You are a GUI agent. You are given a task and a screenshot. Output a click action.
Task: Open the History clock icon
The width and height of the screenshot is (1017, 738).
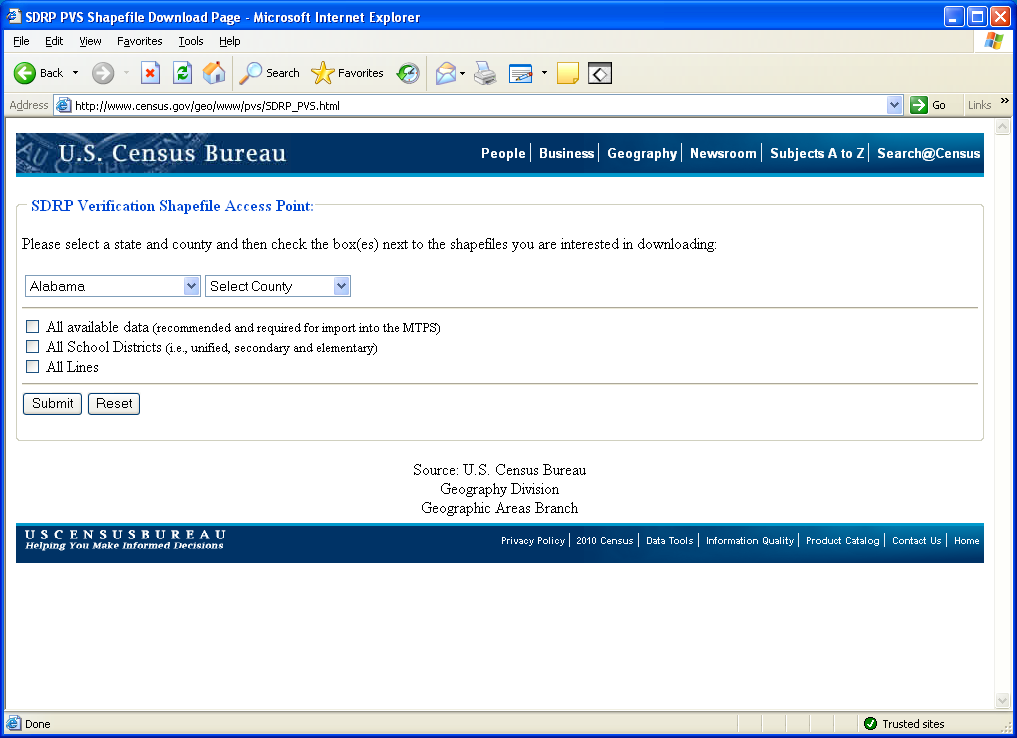click(x=408, y=73)
